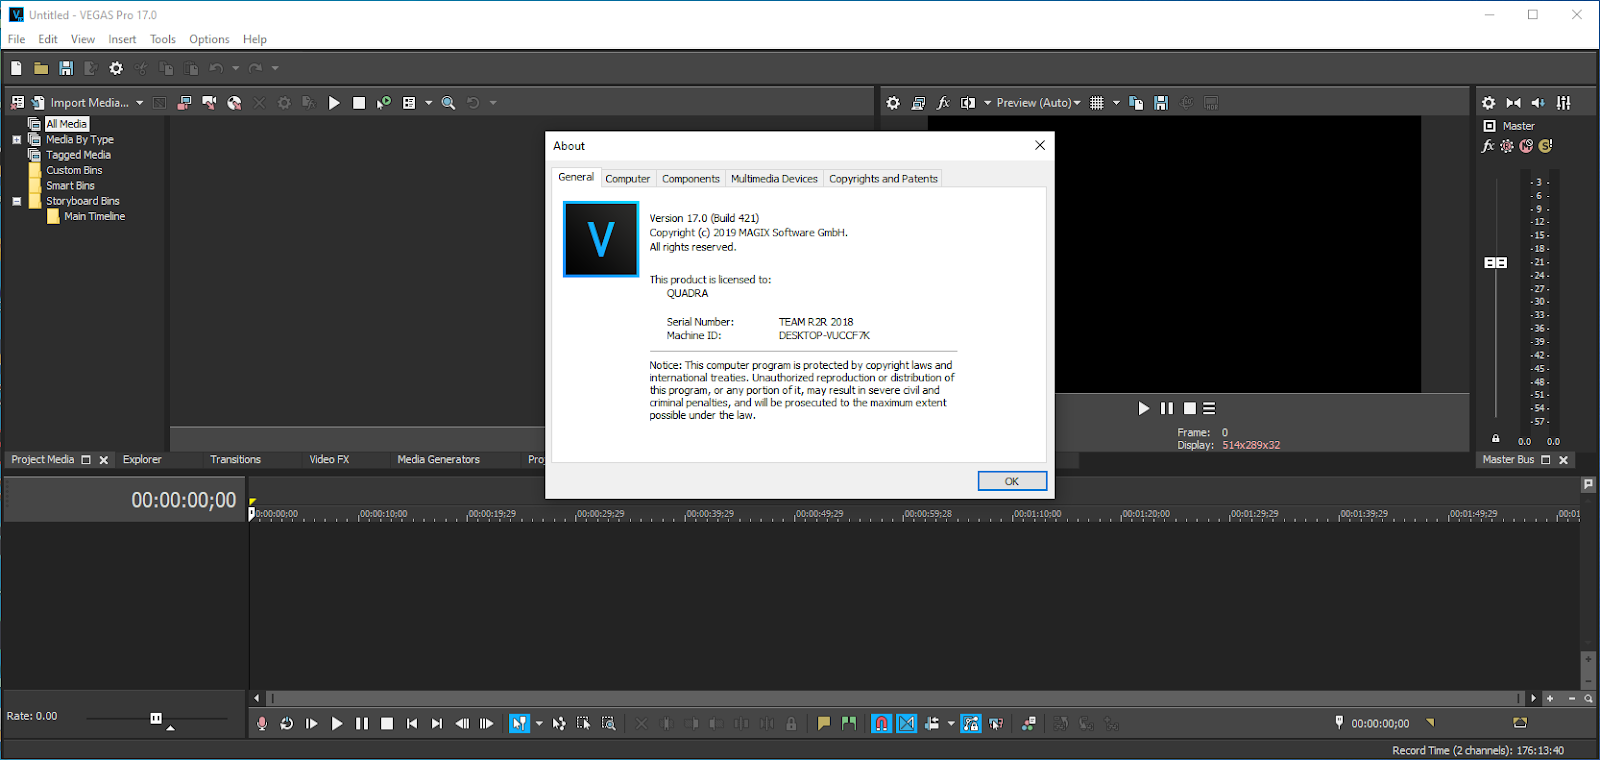Adjust the playback Rate slider
The height and width of the screenshot is (760, 1600).
(156, 718)
